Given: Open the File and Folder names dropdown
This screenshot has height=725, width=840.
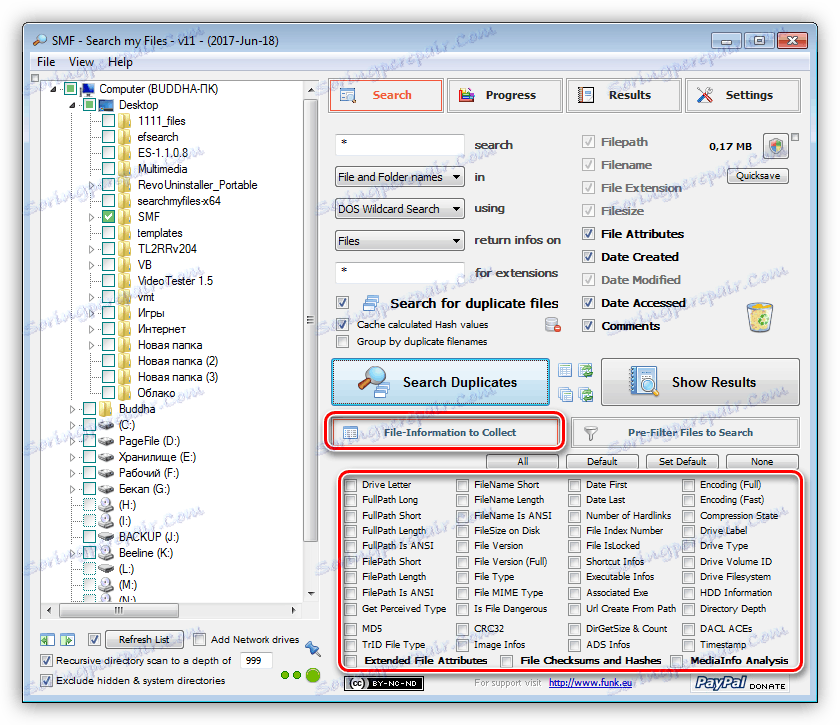Looking at the screenshot, I should click(400, 177).
